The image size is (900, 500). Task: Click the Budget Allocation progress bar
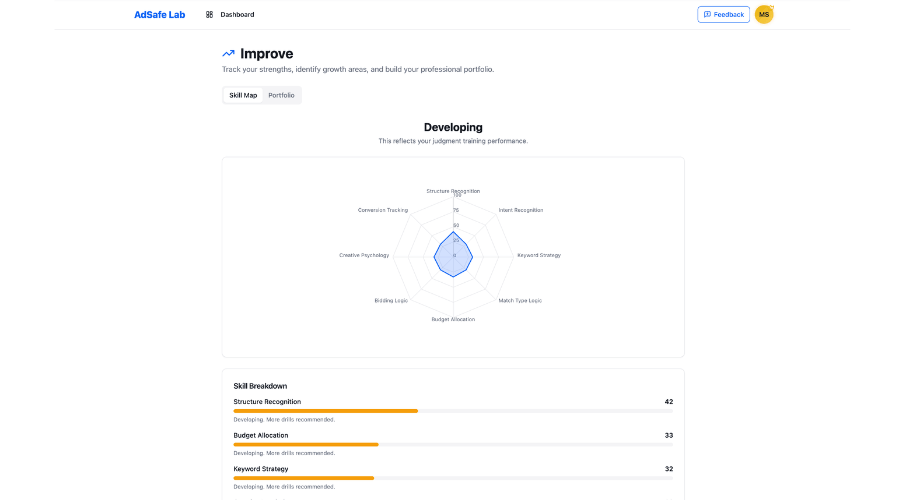pos(453,444)
